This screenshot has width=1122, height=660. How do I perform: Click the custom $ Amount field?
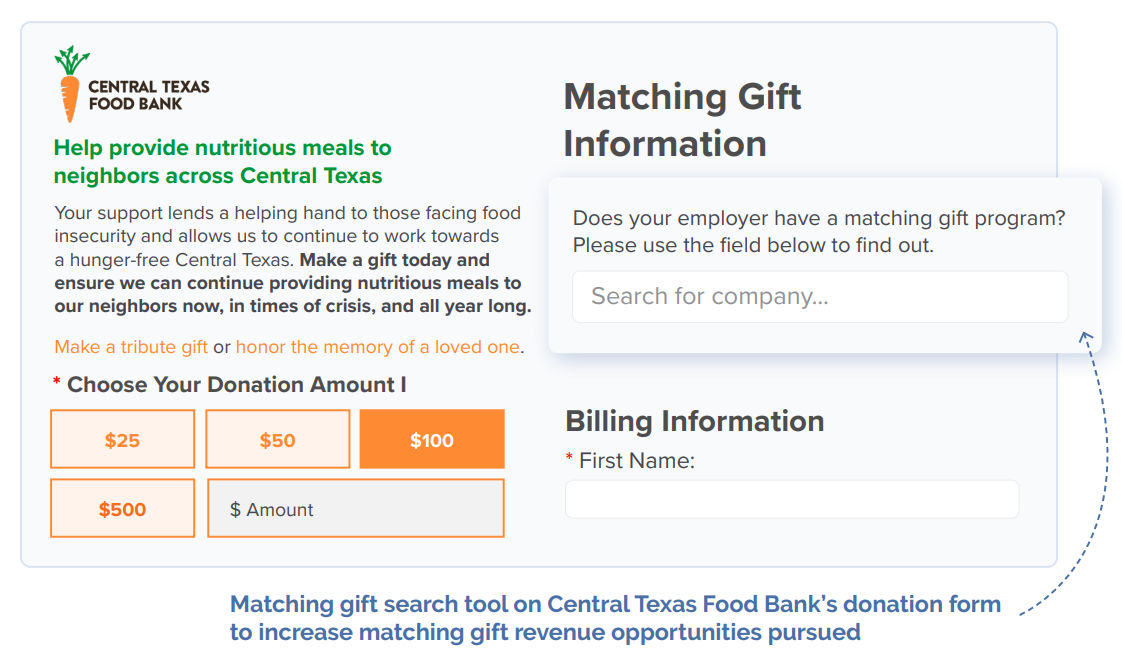pos(355,507)
